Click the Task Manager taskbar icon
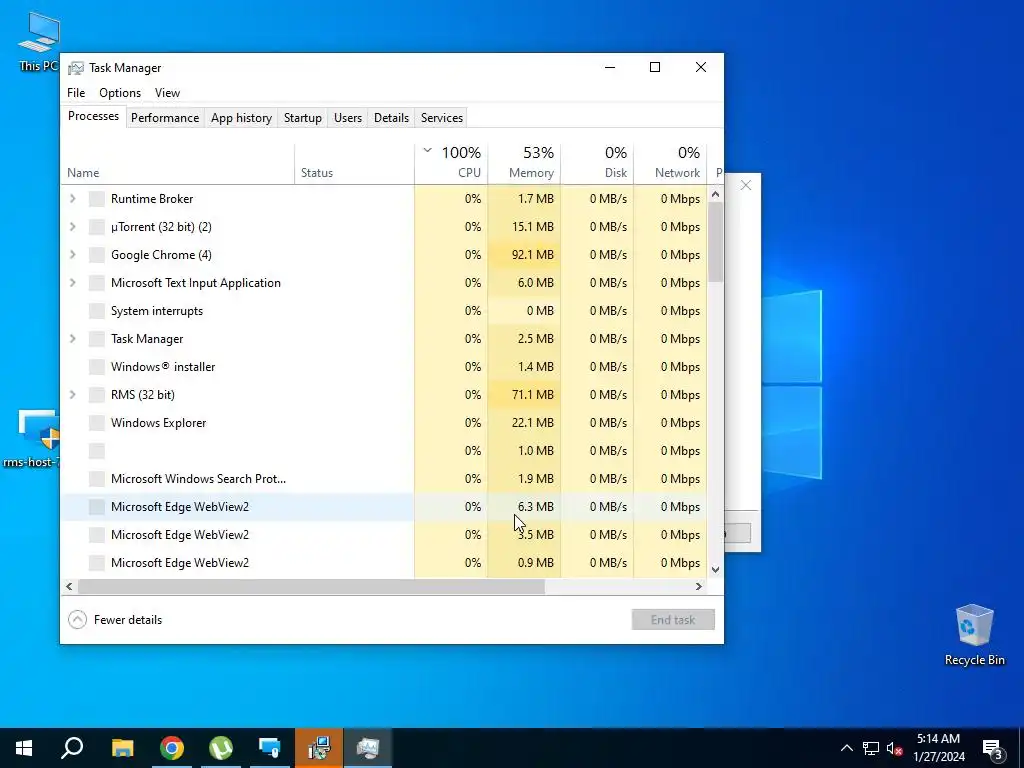 coord(368,748)
